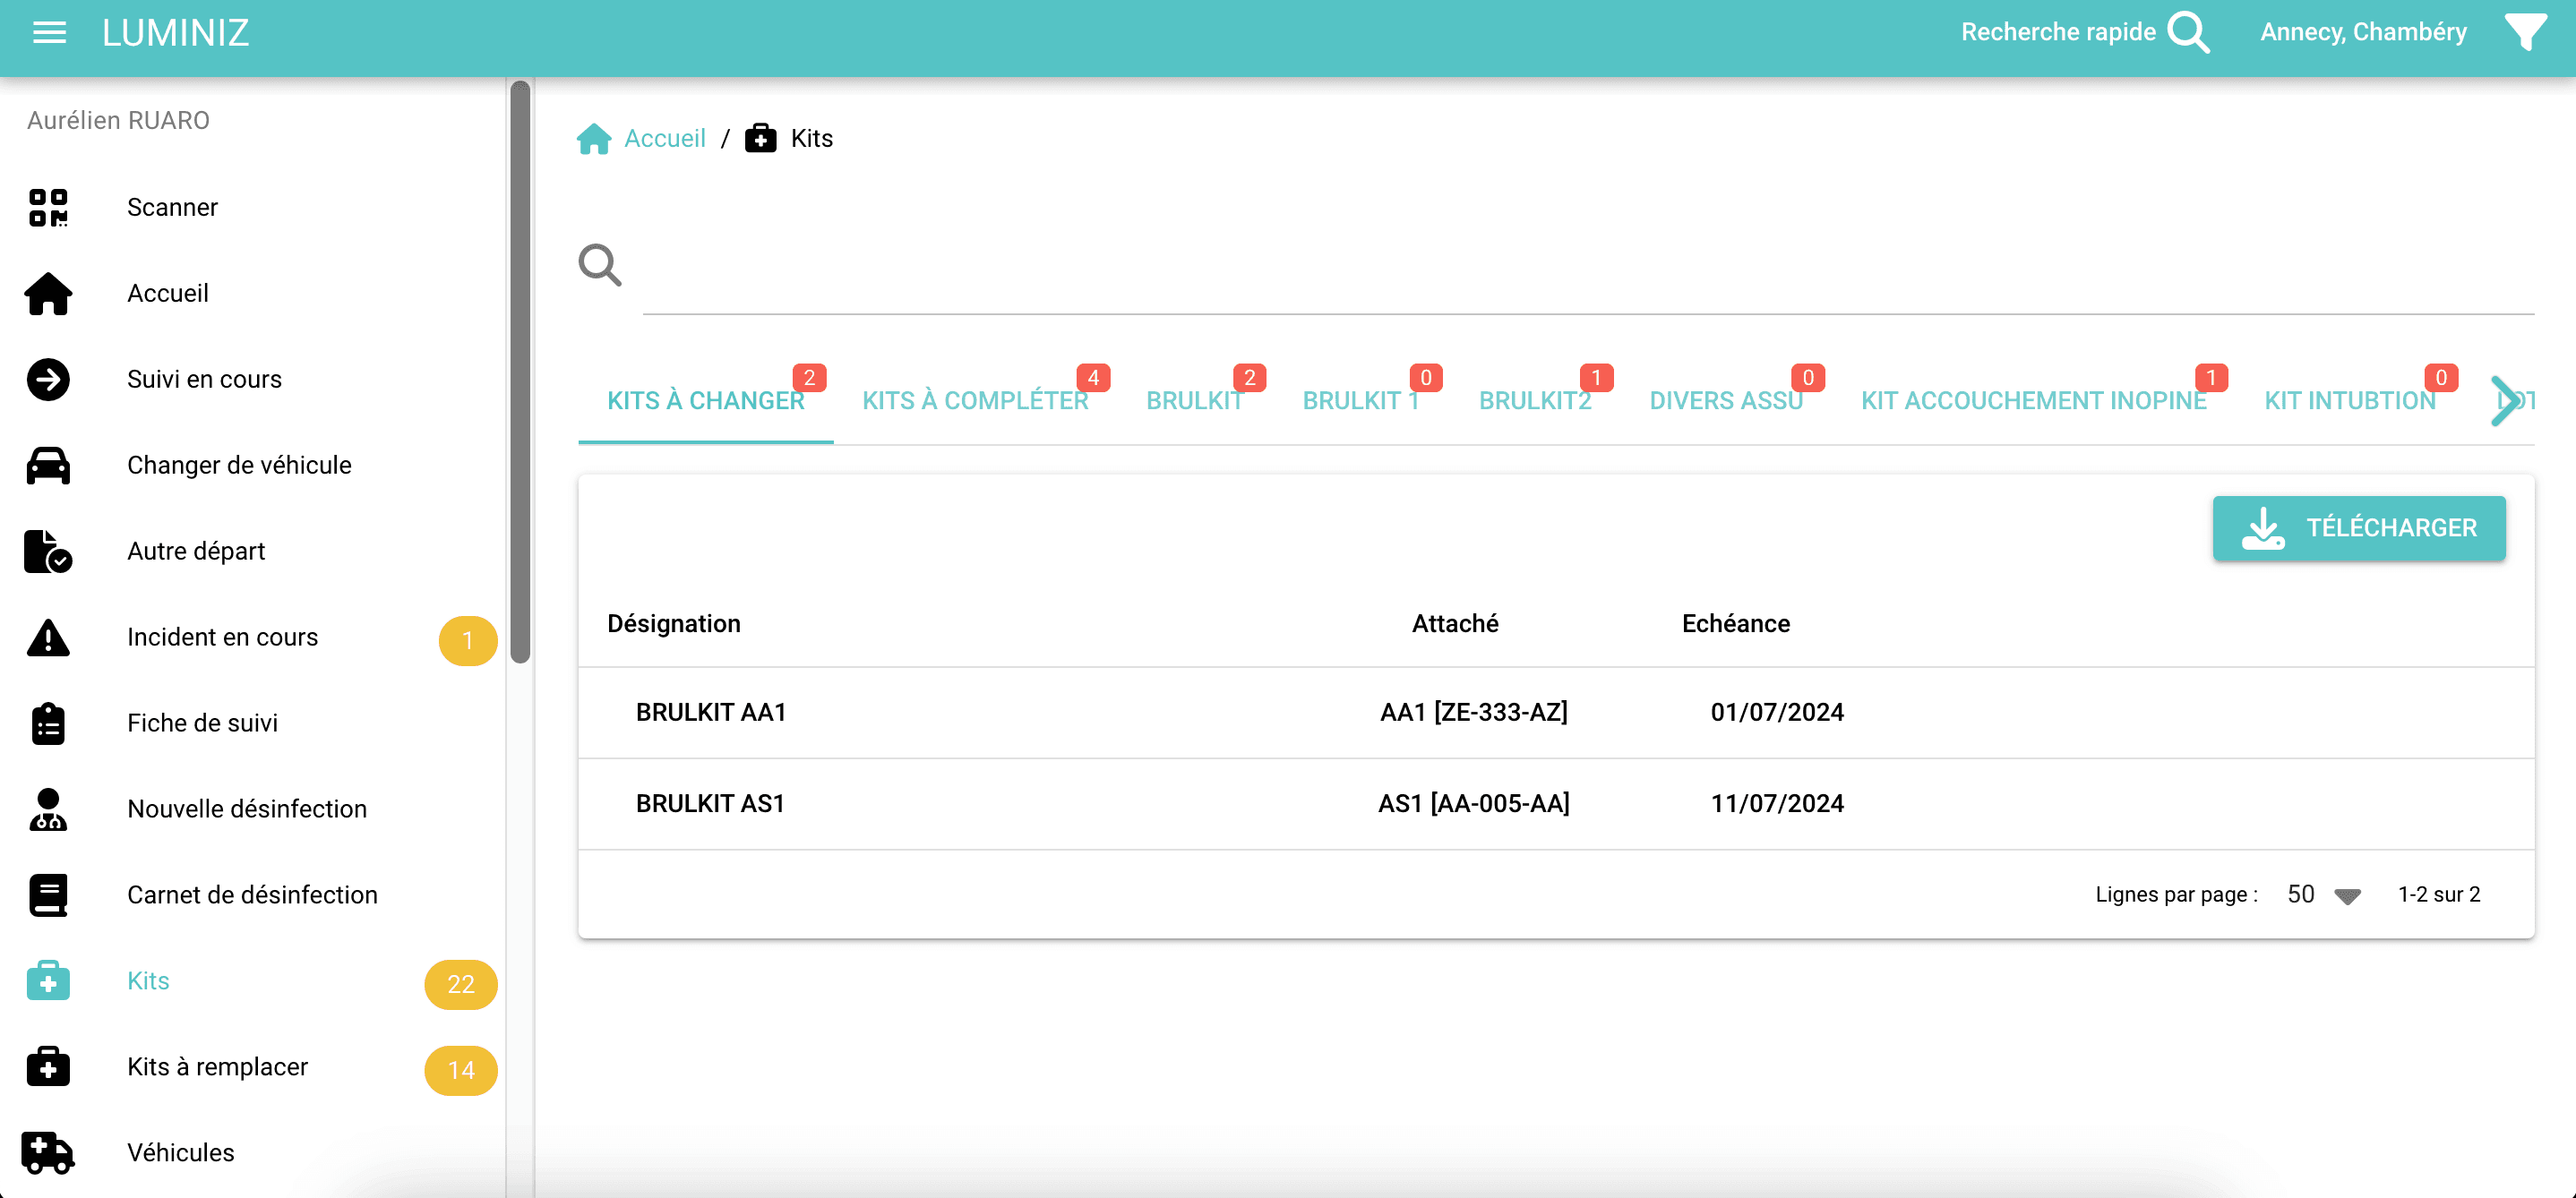This screenshot has width=2576, height=1198.
Task: Open Nouvelle désinfection
Action: coord(246,809)
